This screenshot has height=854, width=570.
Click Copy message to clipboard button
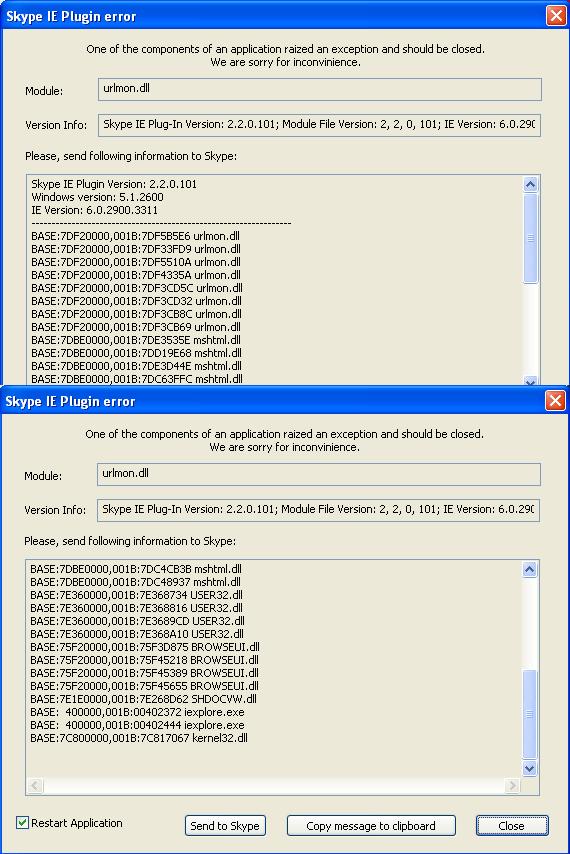coord(371,826)
